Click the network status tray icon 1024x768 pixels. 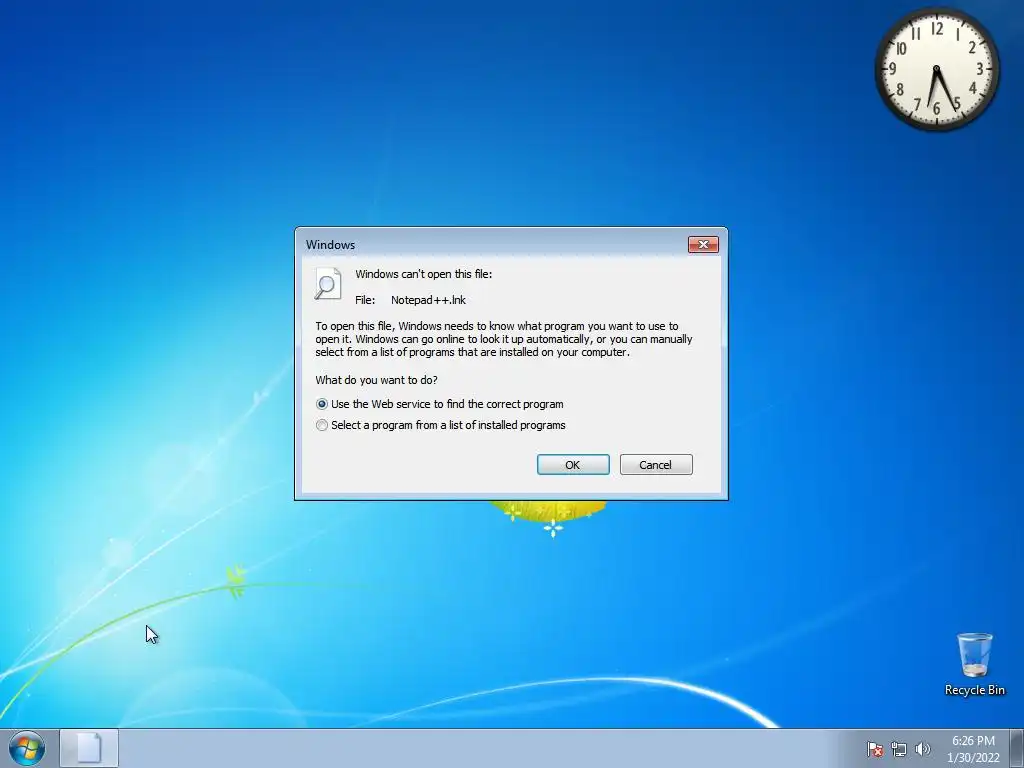pos(899,749)
